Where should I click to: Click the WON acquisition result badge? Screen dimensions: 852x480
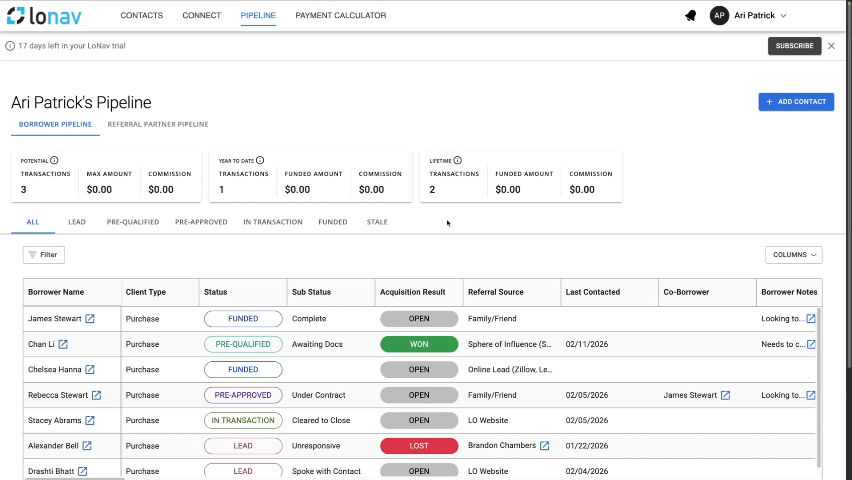419,344
